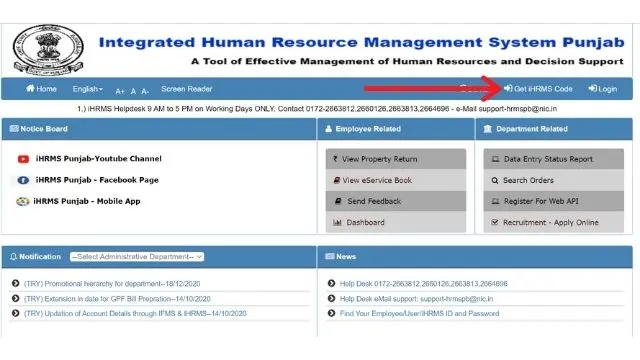Click the iHRMS Helpdesk contact notice text
Image resolution: width=640 pixels, height=360 pixels.
point(317,109)
